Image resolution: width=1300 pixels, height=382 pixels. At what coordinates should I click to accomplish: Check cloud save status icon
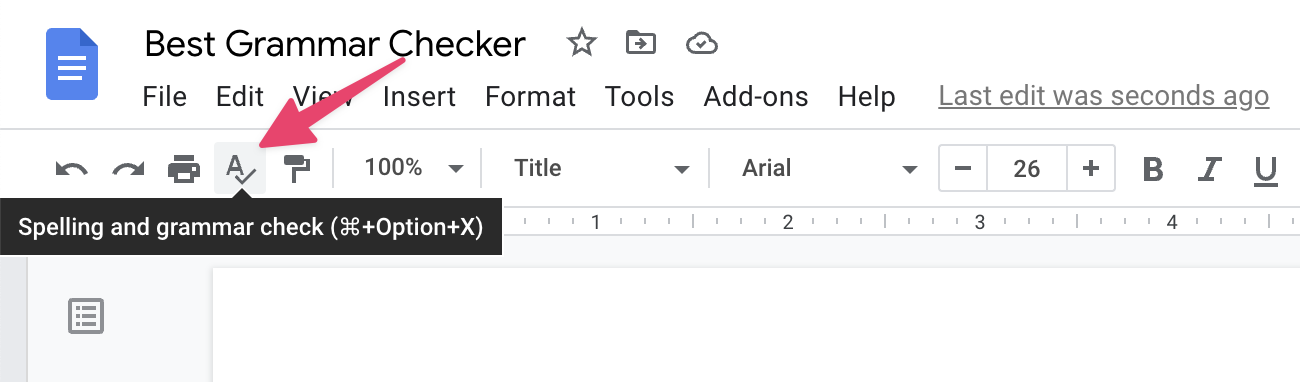(702, 43)
